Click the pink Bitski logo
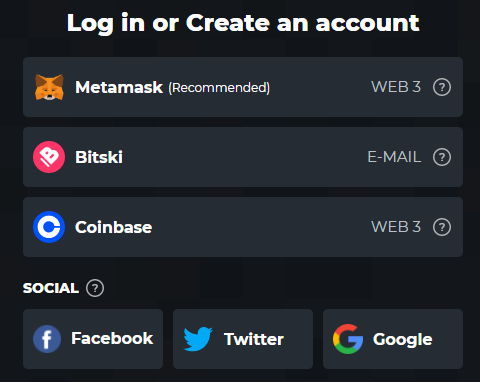The image size is (480, 382). pos(49,157)
